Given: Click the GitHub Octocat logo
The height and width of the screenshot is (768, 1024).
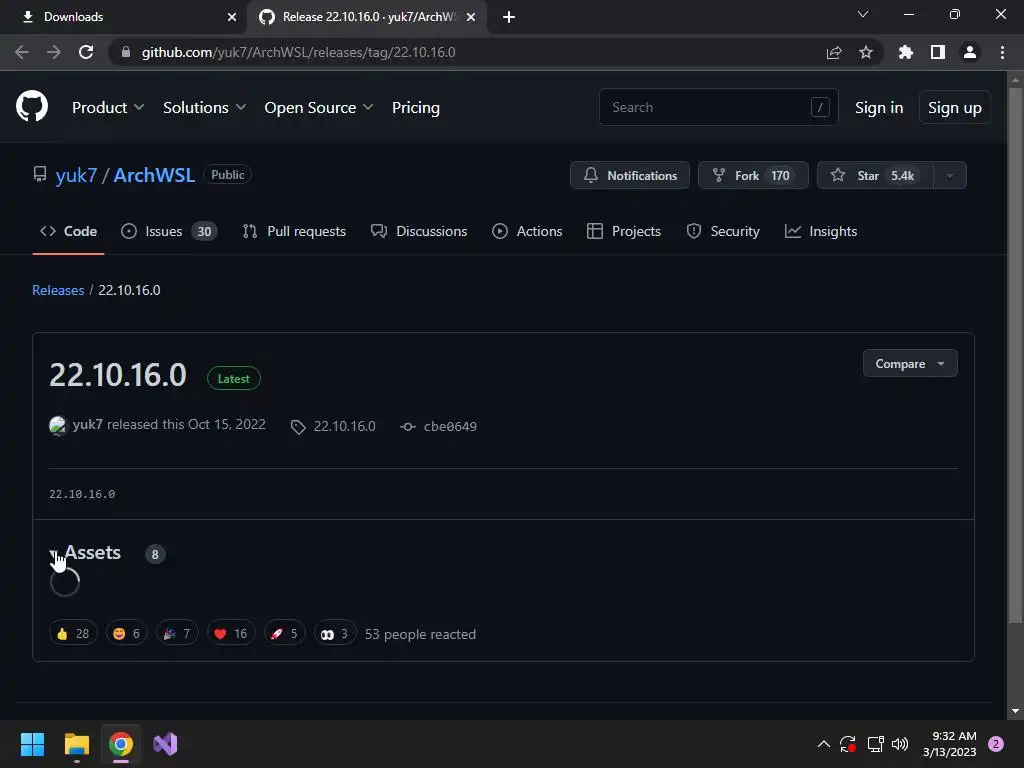Looking at the screenshot, I should click(32, 106).
